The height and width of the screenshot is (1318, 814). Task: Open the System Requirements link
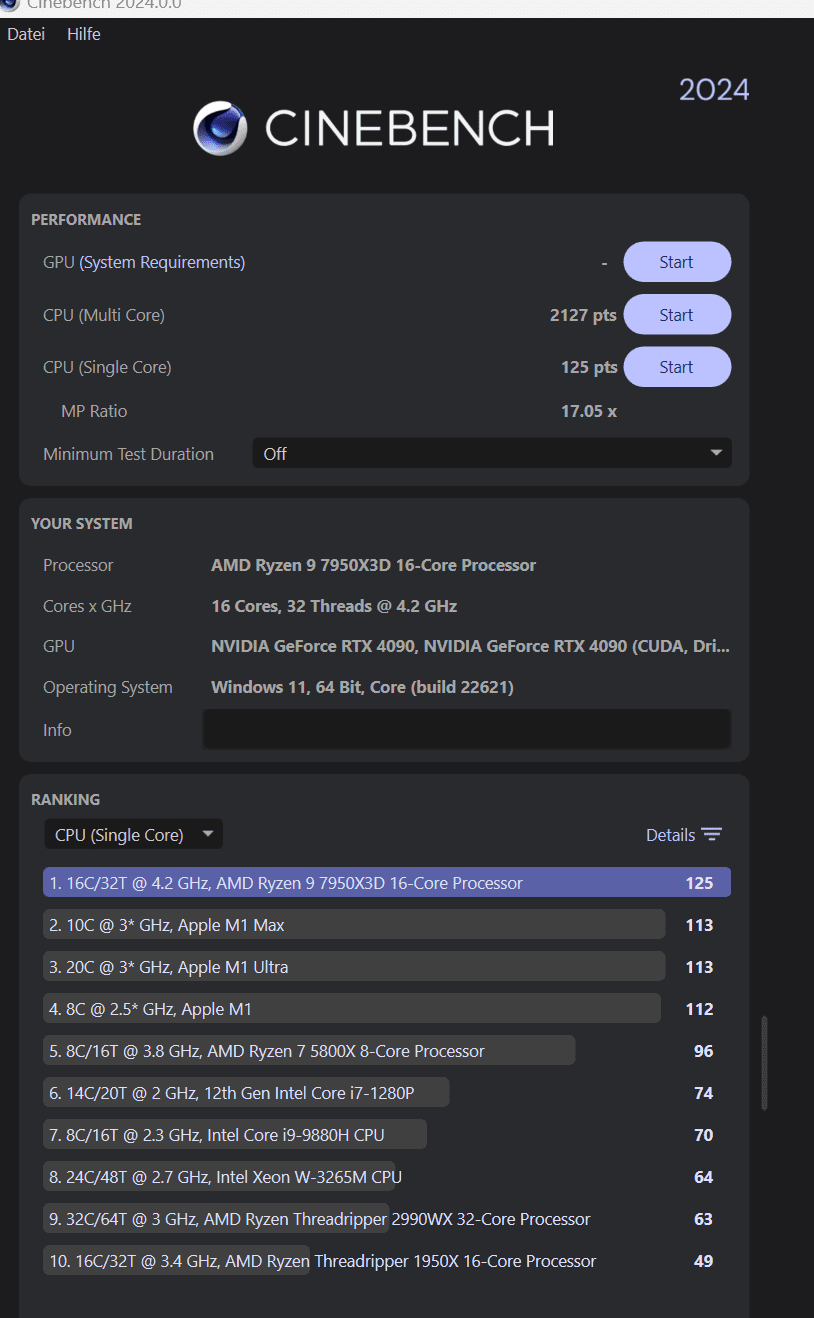click(162, 262)
